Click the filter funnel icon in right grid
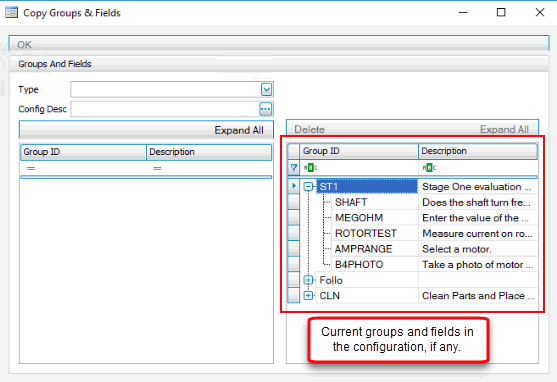Screen dimensions: 557x382 tap(294, 167)
